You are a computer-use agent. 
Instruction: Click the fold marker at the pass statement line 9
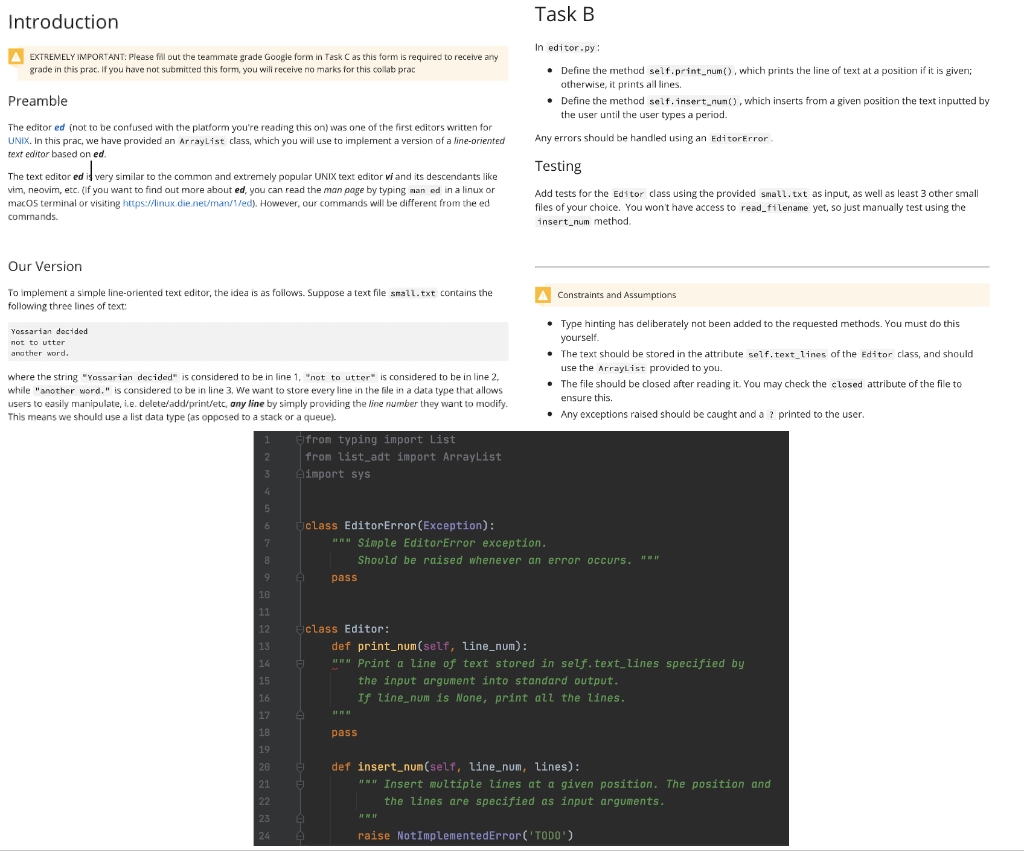298,577
